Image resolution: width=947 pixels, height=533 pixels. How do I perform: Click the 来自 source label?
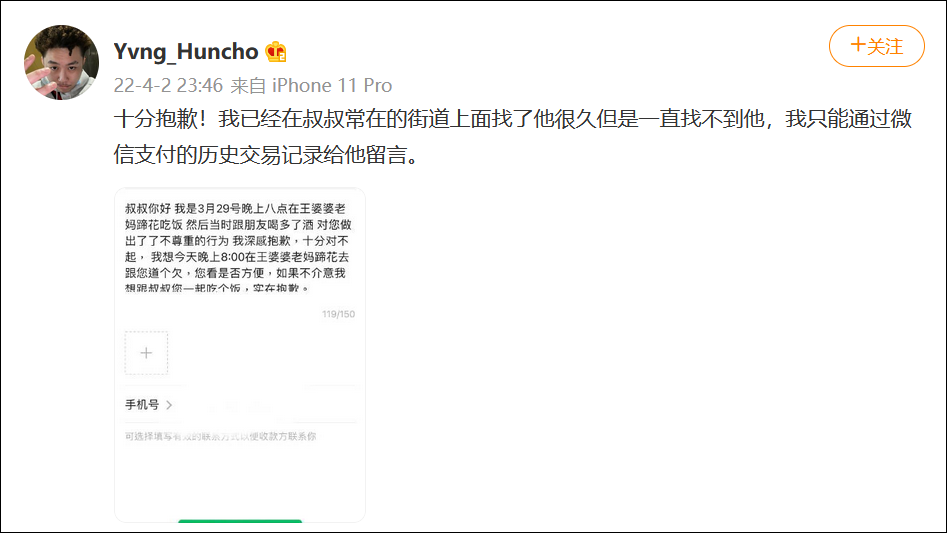point(248,86)
